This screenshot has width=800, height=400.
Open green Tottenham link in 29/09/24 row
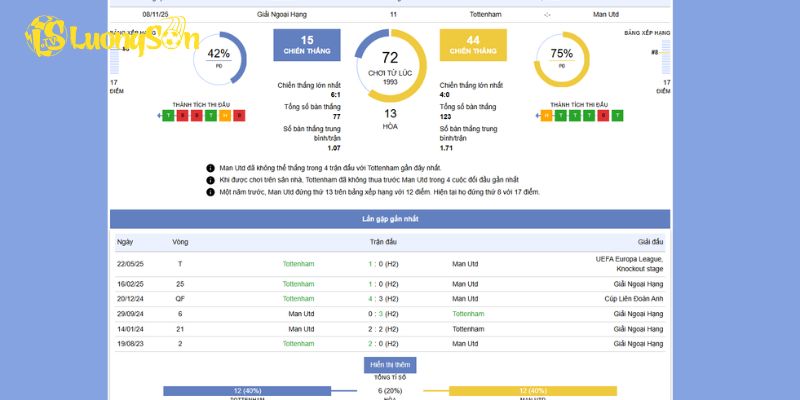[x=467, y=313]
